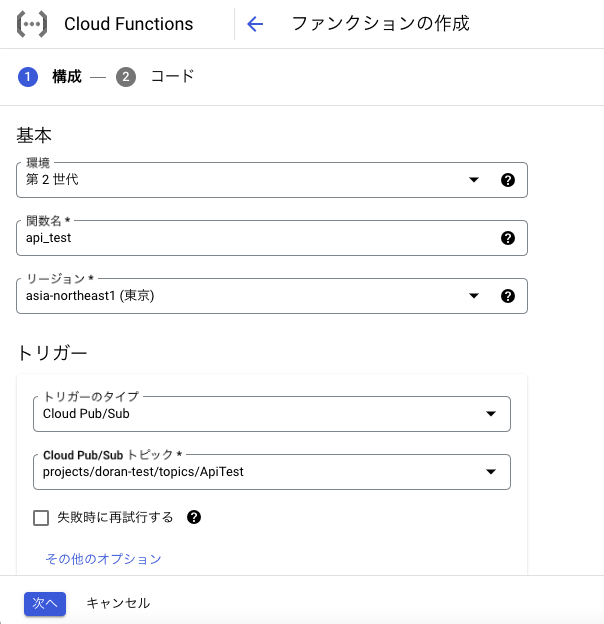Viewport: 604px width, 624px height.
Task: Focus the 関数名 input with api_test
Action: 272,238
